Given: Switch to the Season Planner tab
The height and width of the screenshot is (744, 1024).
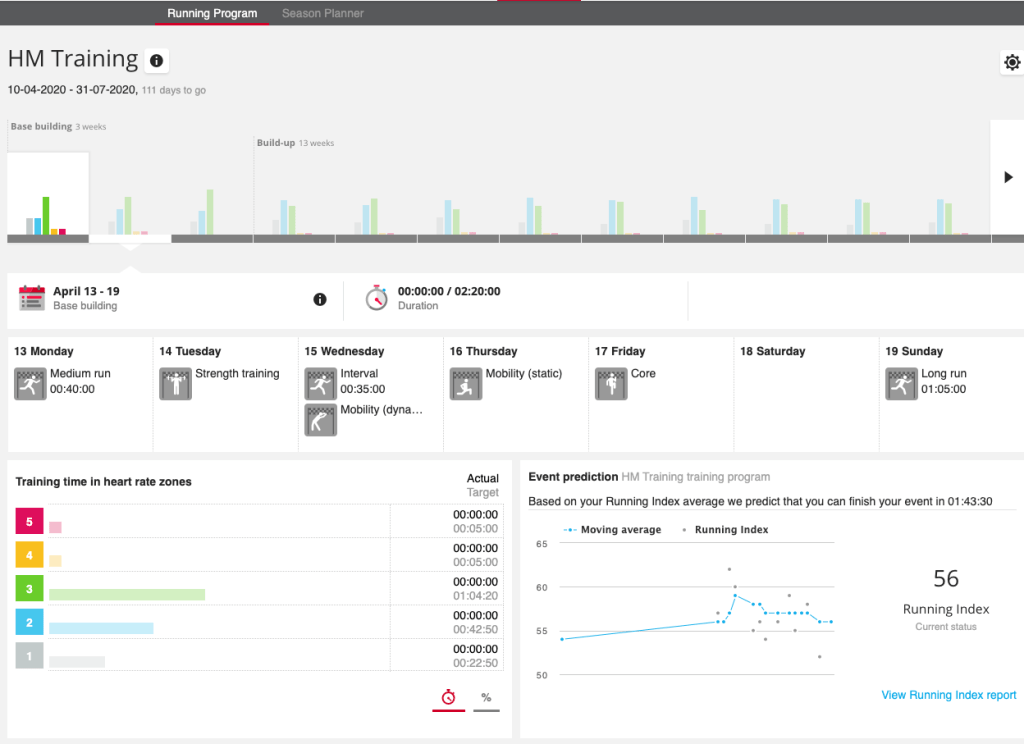Looking at the screenshot, I should click(x=322, y=14).
